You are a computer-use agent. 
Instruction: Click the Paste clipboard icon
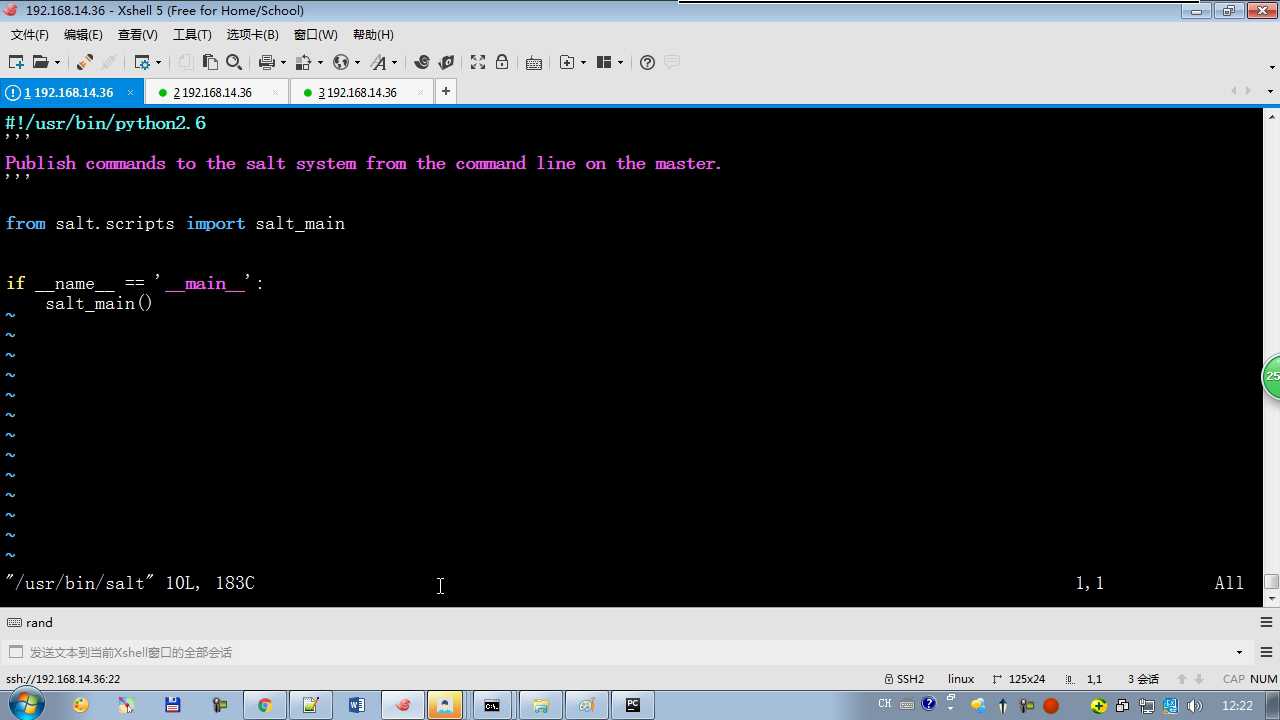tap(210, 62)
